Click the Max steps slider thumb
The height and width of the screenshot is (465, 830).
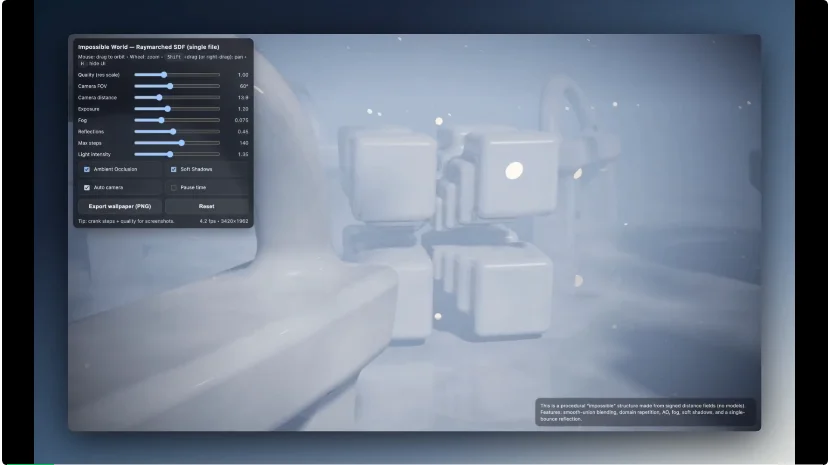coord(181,143)
